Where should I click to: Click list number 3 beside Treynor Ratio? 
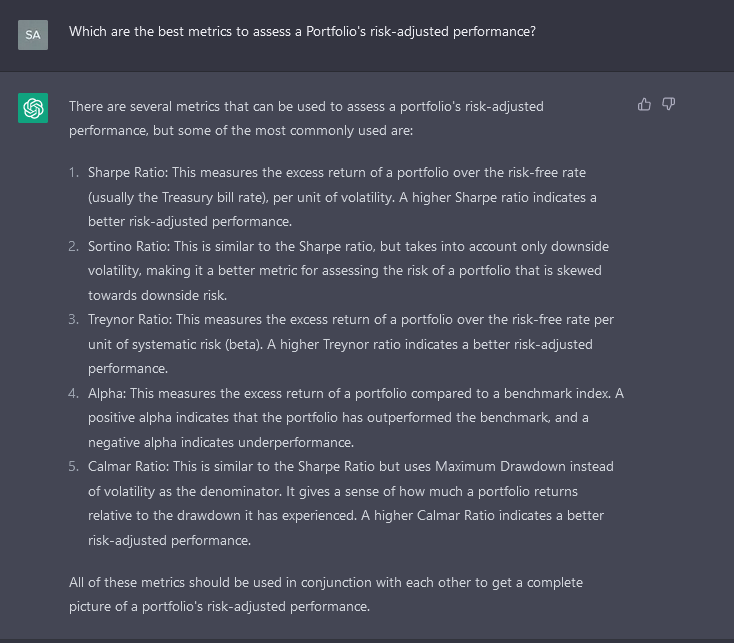tap(74, 320)
